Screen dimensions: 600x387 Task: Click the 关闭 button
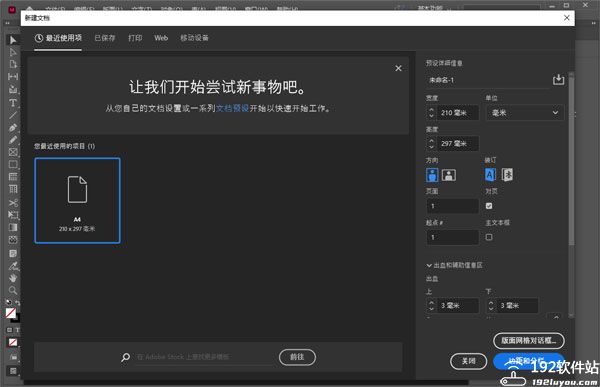(x=468, y=361)
